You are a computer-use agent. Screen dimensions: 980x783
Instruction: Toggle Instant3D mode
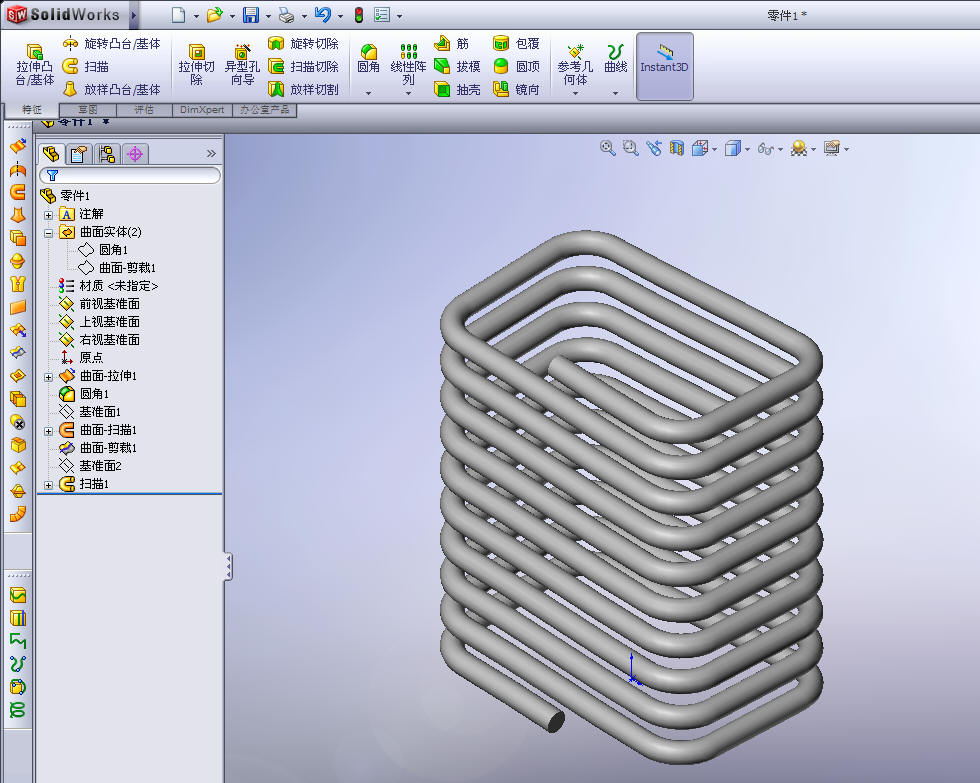(664, 66)
